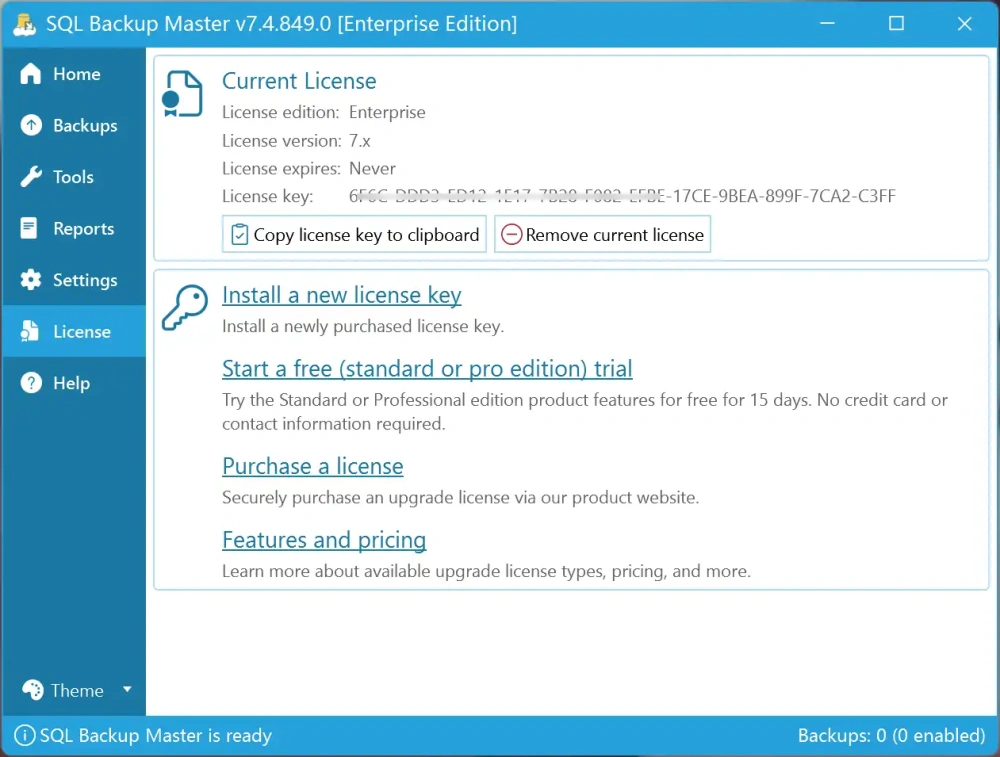Click the Theme label in sidebar
This screenshot has height=757, width=1000.
[x=77, y=691]
